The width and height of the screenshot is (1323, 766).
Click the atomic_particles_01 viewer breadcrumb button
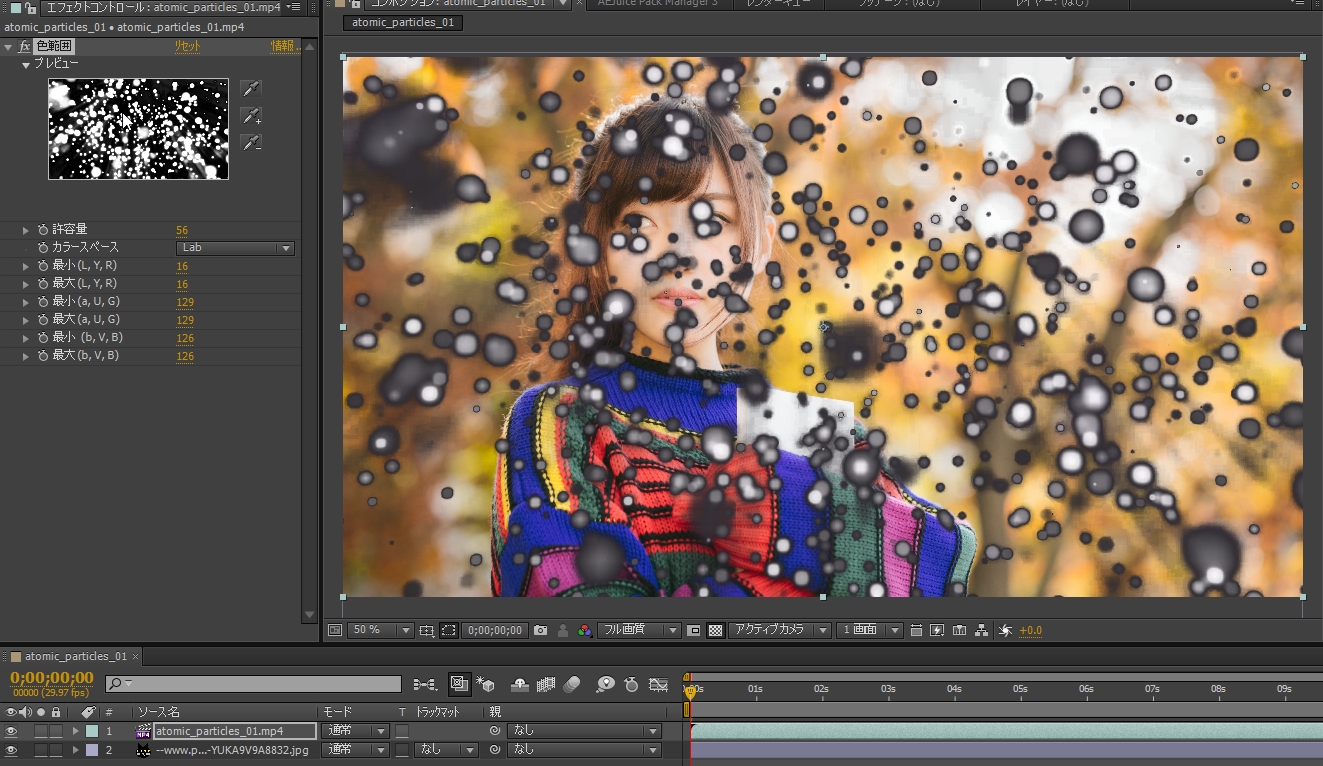[403, 22]
